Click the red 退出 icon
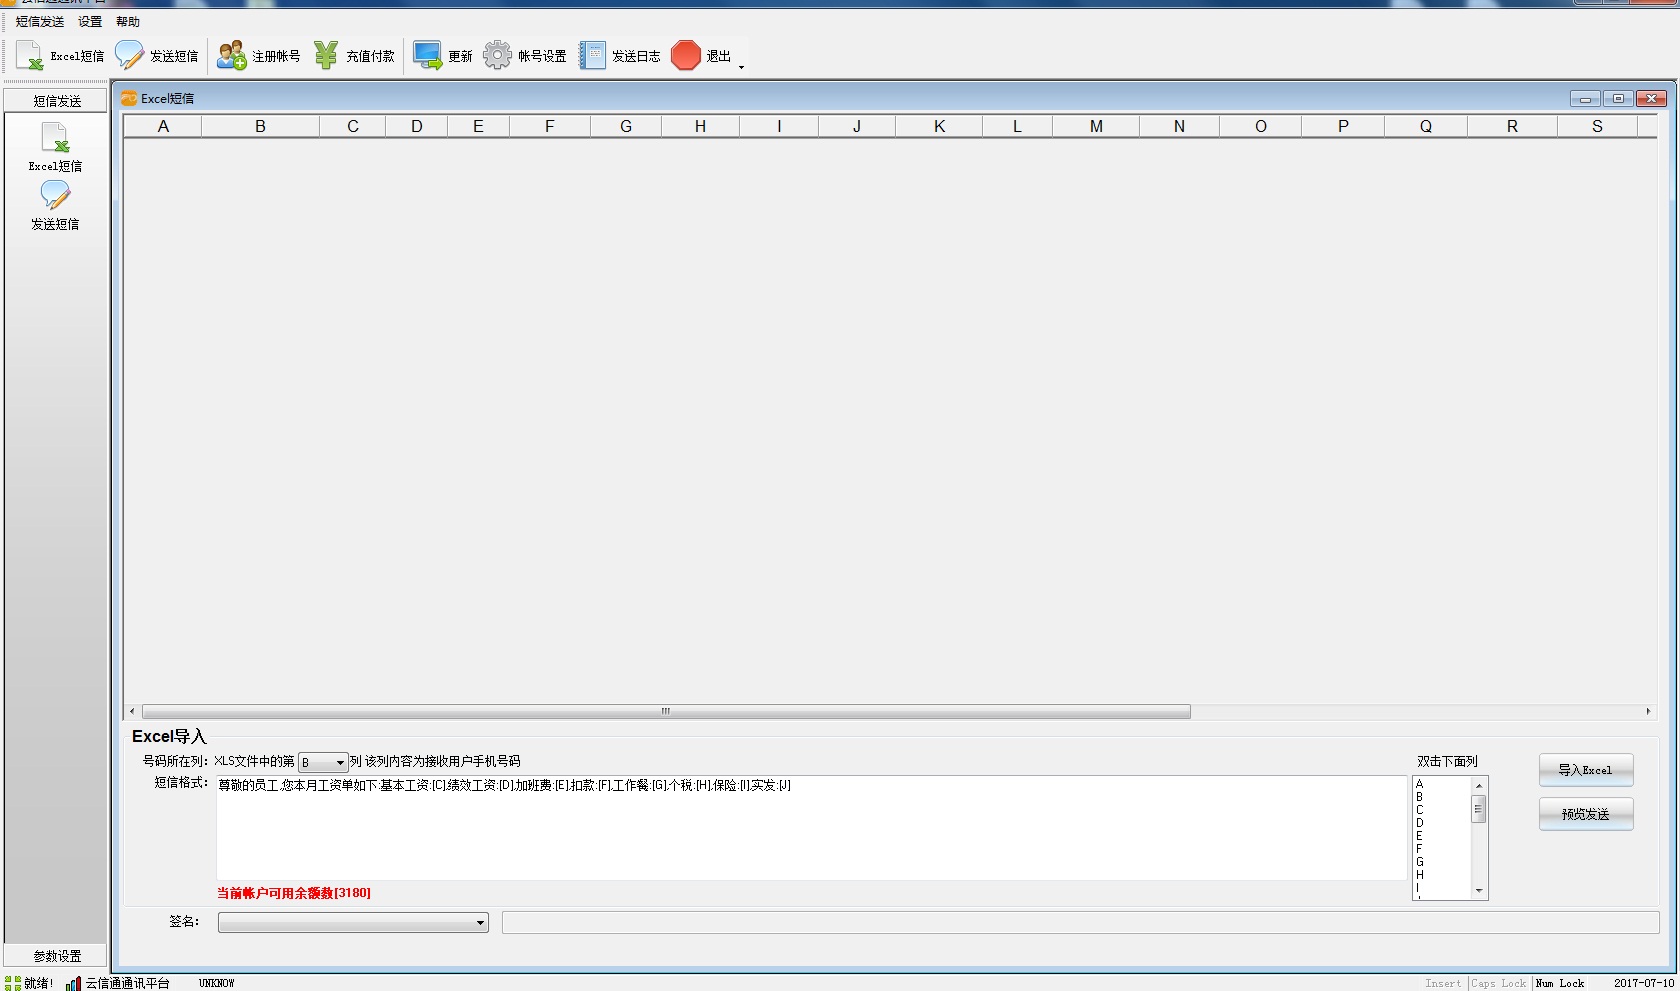Screen dimensions: 1680x991 pyautogui.click(x=686, y=56)
